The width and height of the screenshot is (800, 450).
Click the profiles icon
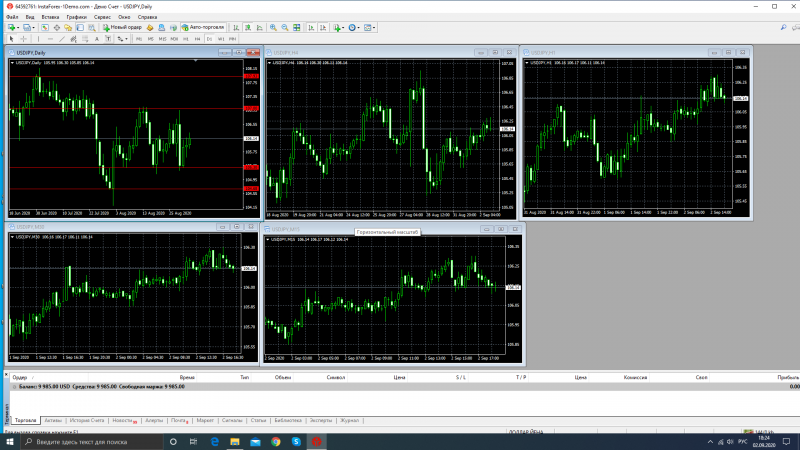(x=26, y=28)
